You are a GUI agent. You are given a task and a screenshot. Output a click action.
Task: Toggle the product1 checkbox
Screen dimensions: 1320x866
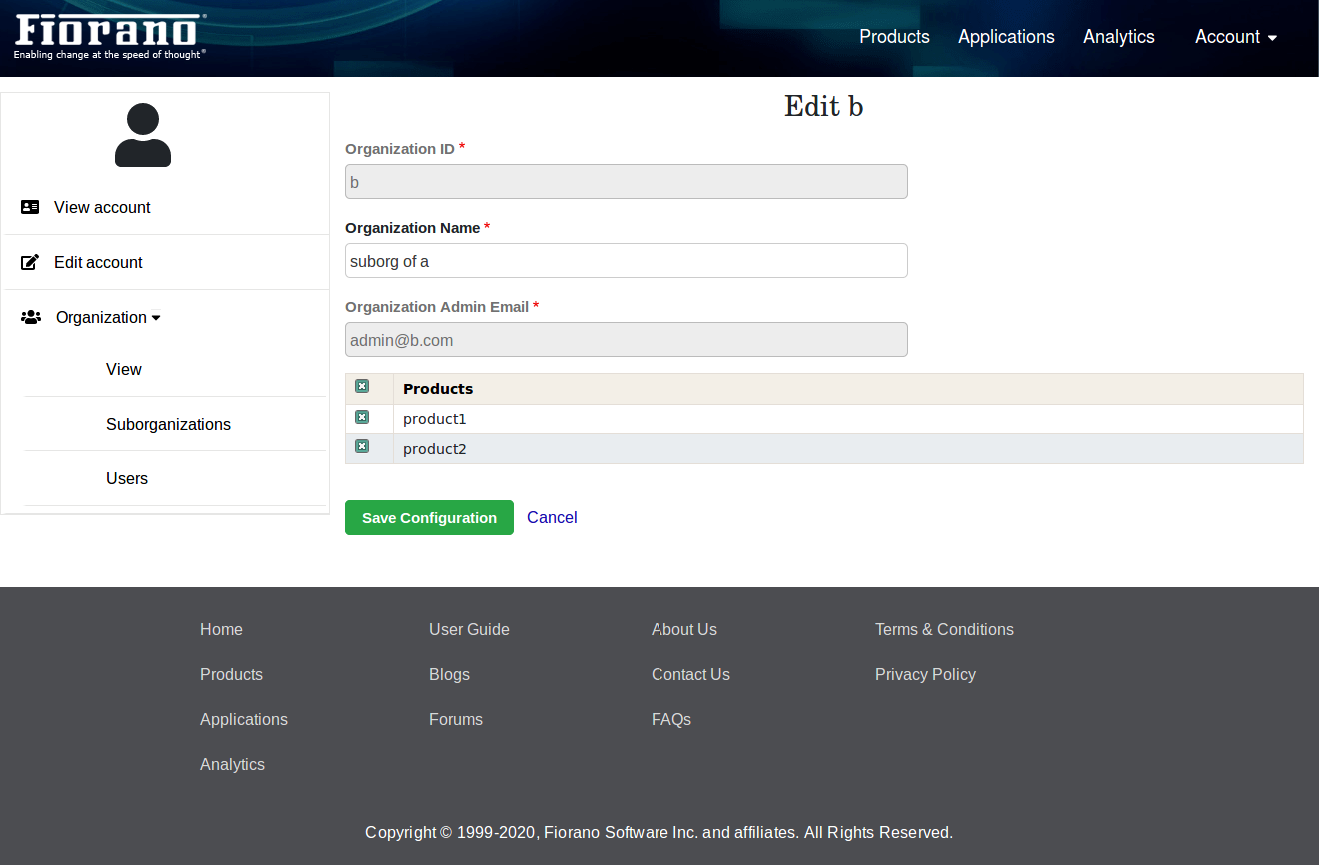362,418
